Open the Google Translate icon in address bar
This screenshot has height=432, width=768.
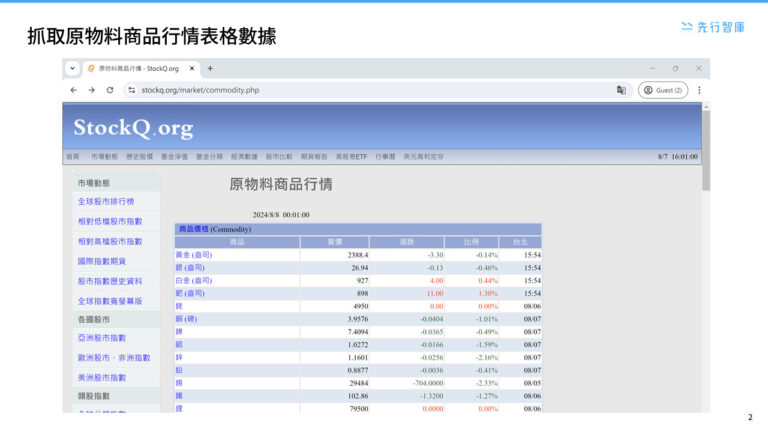(621, 90)
